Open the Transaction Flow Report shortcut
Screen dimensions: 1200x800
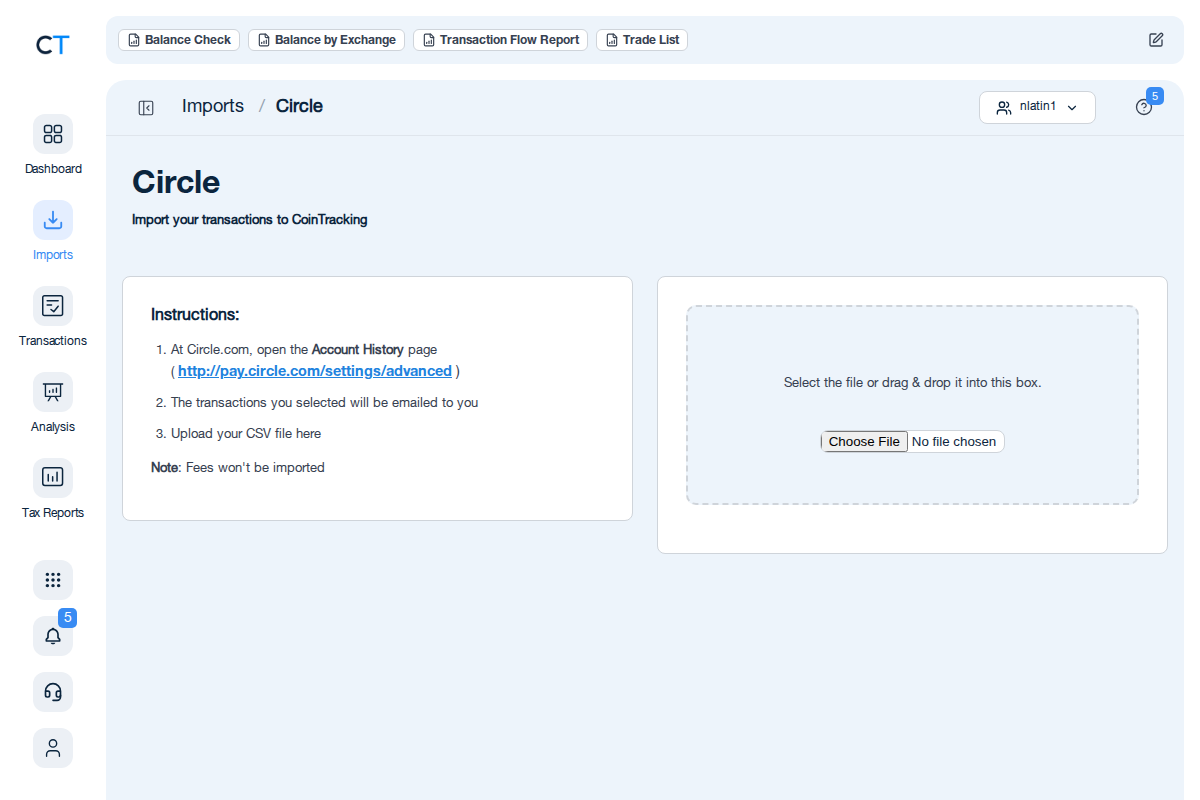[500, 40]
